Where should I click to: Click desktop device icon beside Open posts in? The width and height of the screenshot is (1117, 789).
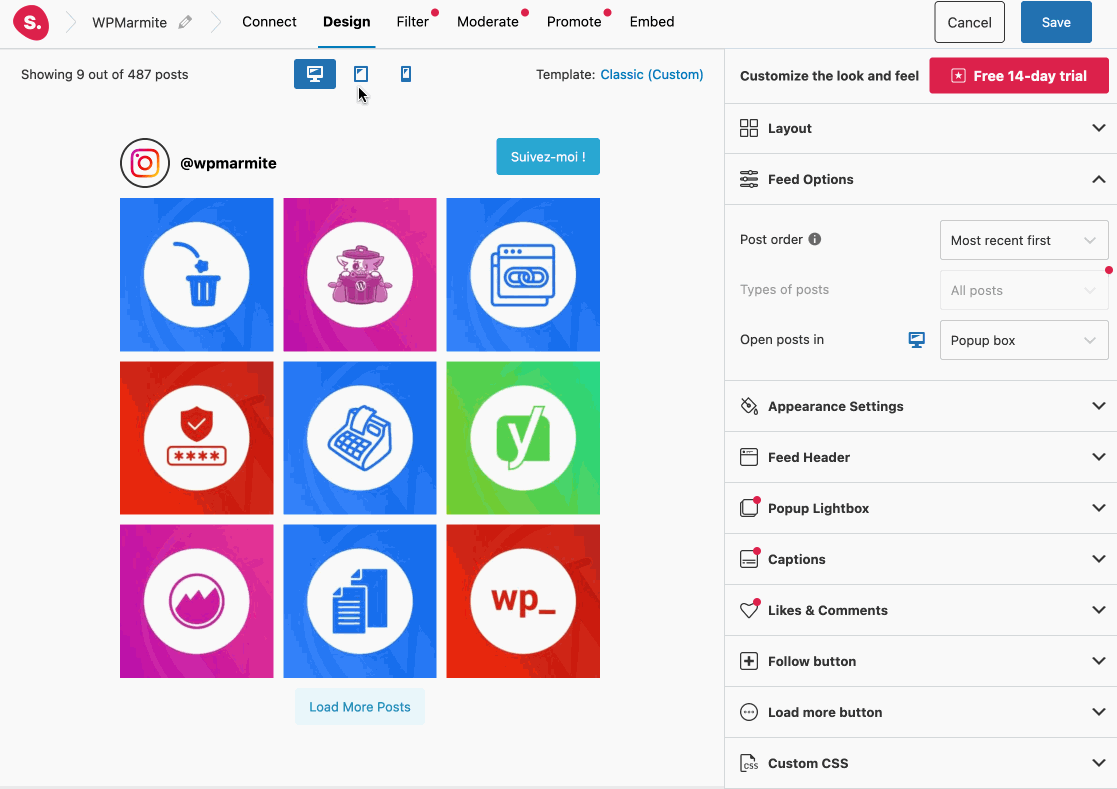point(917,340)
